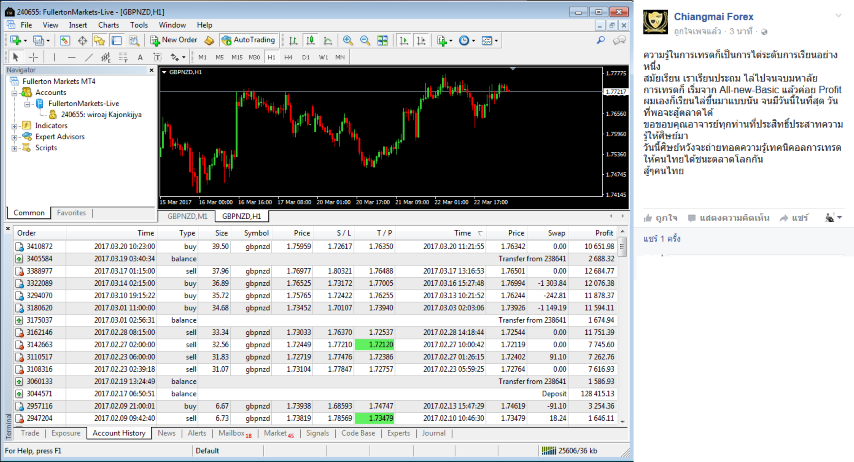Open the Journal terminal tab
Screen dimensions: 854x462
point(434,433)
